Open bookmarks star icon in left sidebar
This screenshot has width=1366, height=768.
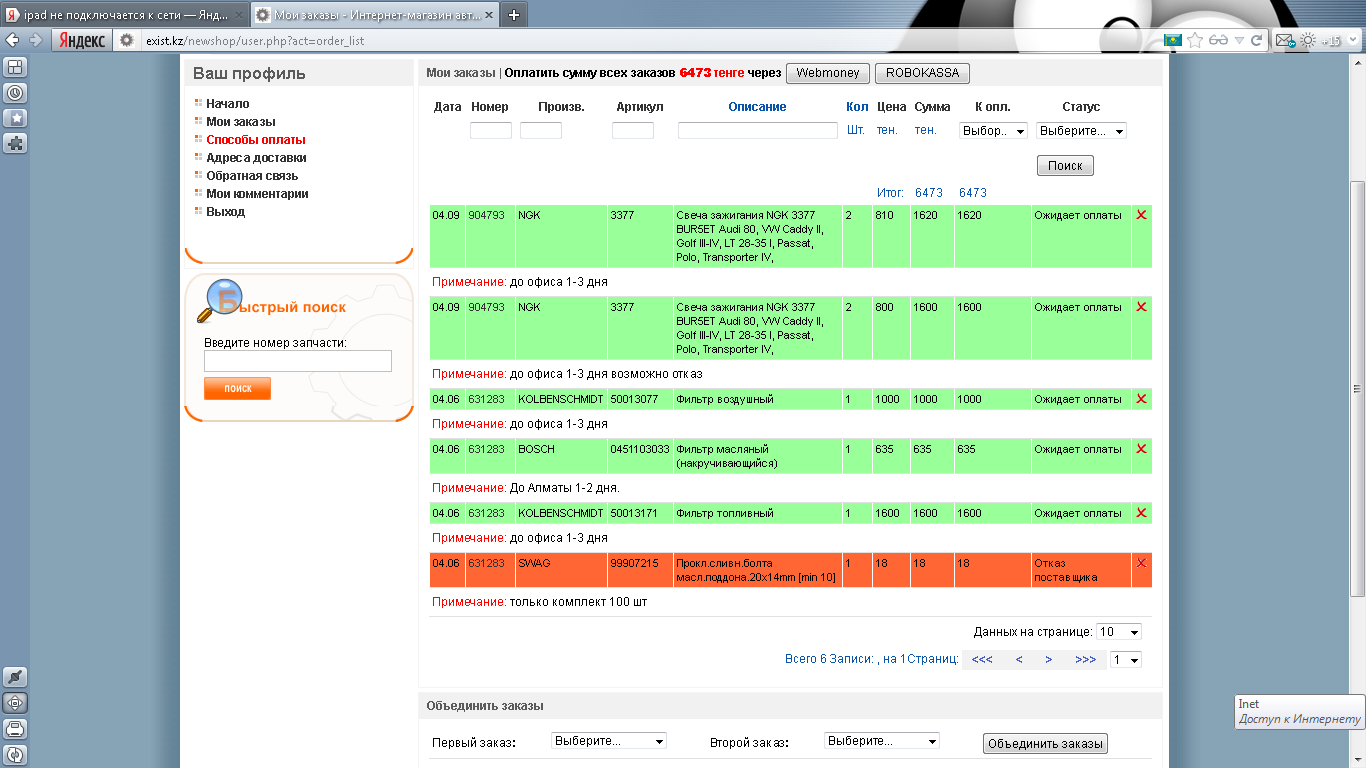tap(16, 118)
